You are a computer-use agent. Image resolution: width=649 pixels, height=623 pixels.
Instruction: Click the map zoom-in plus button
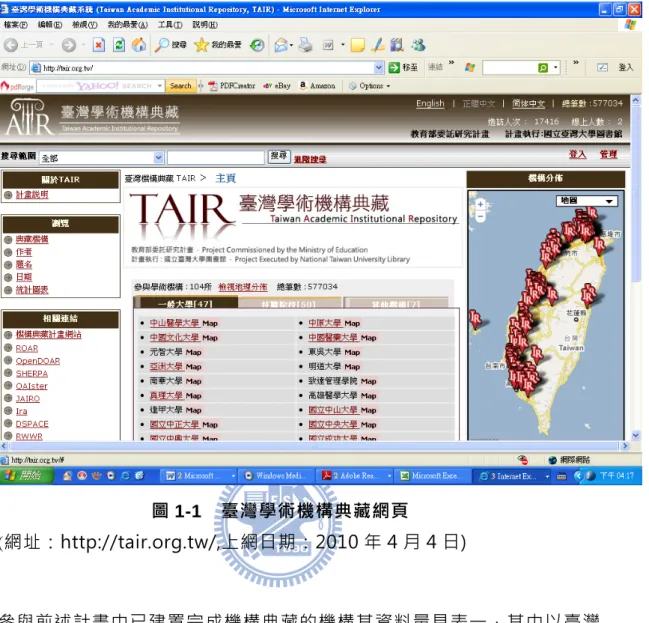(480, 204)
